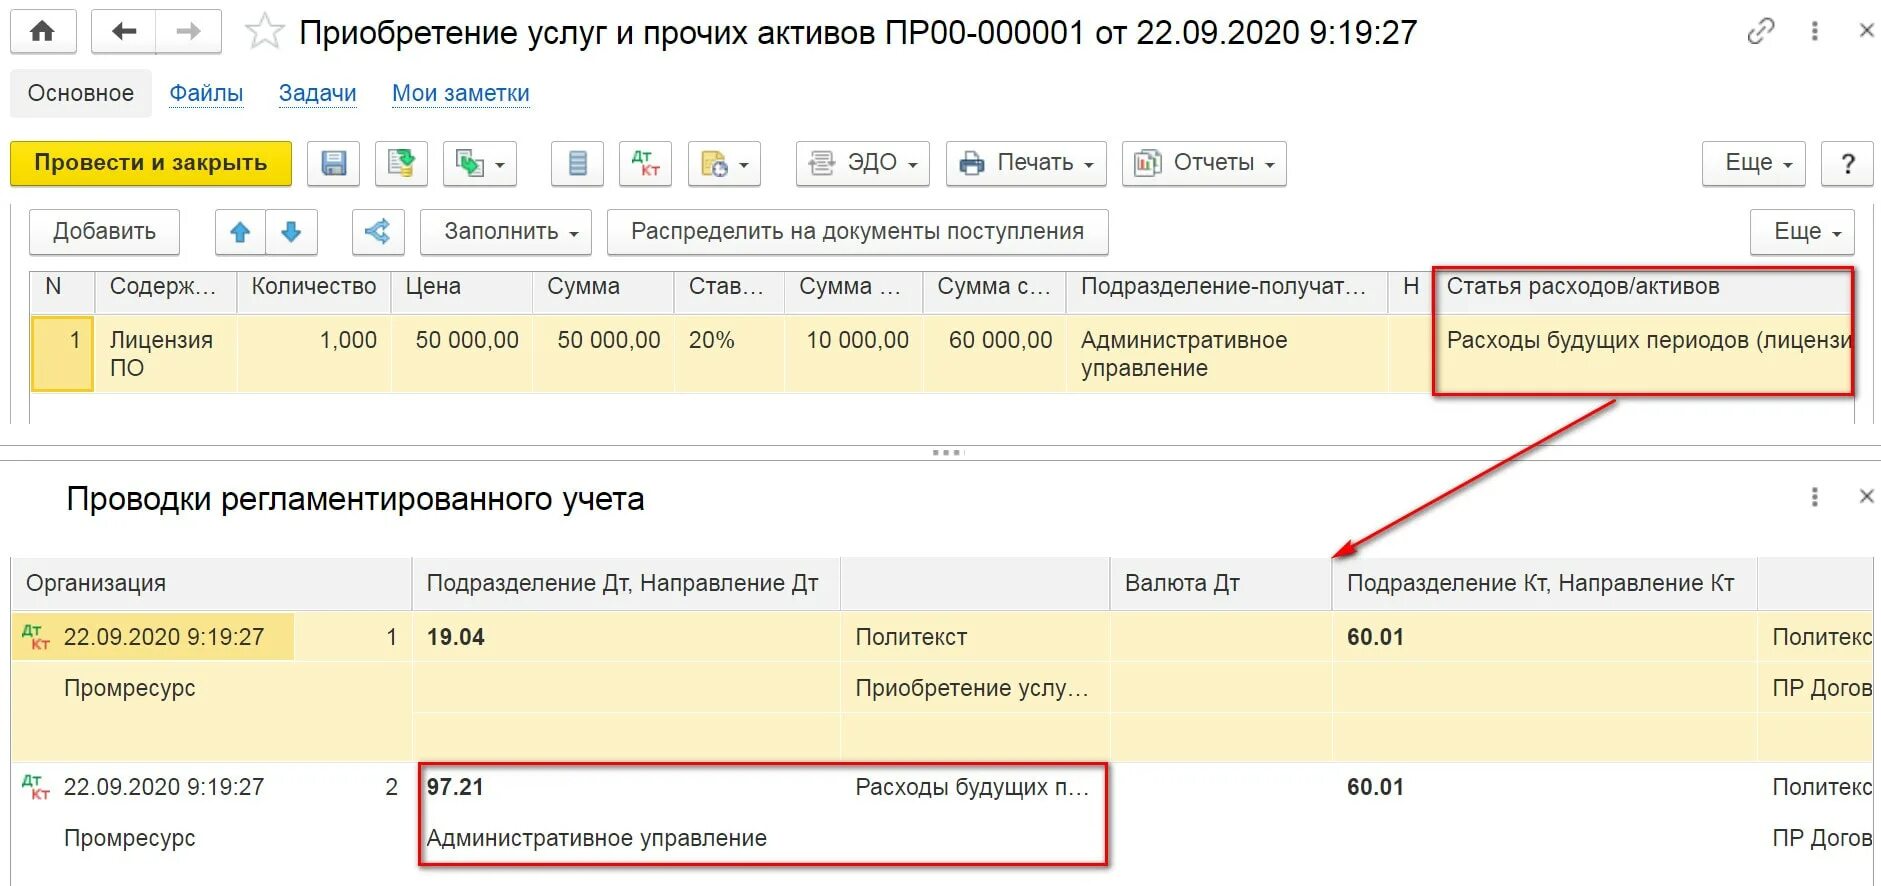1881x886 pixels.
Task: Open the Файлы link tab
Action: click(206, 93)
